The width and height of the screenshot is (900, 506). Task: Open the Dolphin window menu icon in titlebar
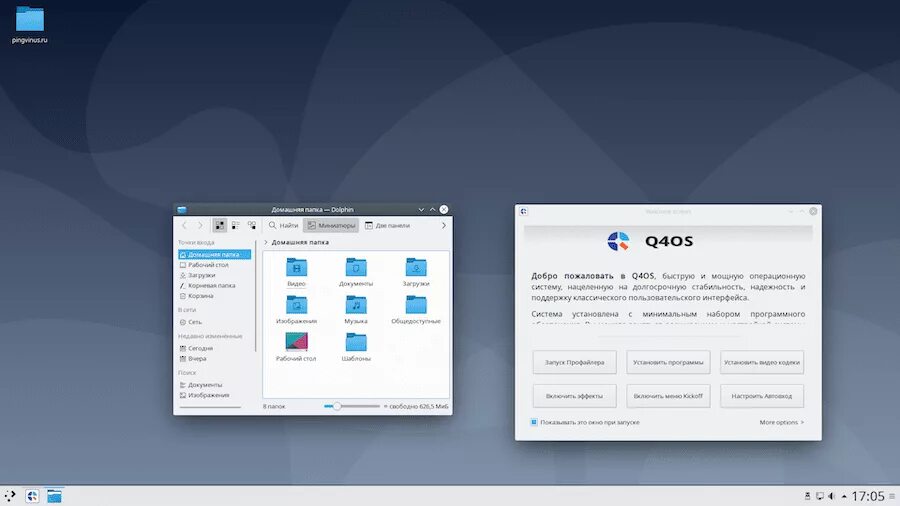182,210
